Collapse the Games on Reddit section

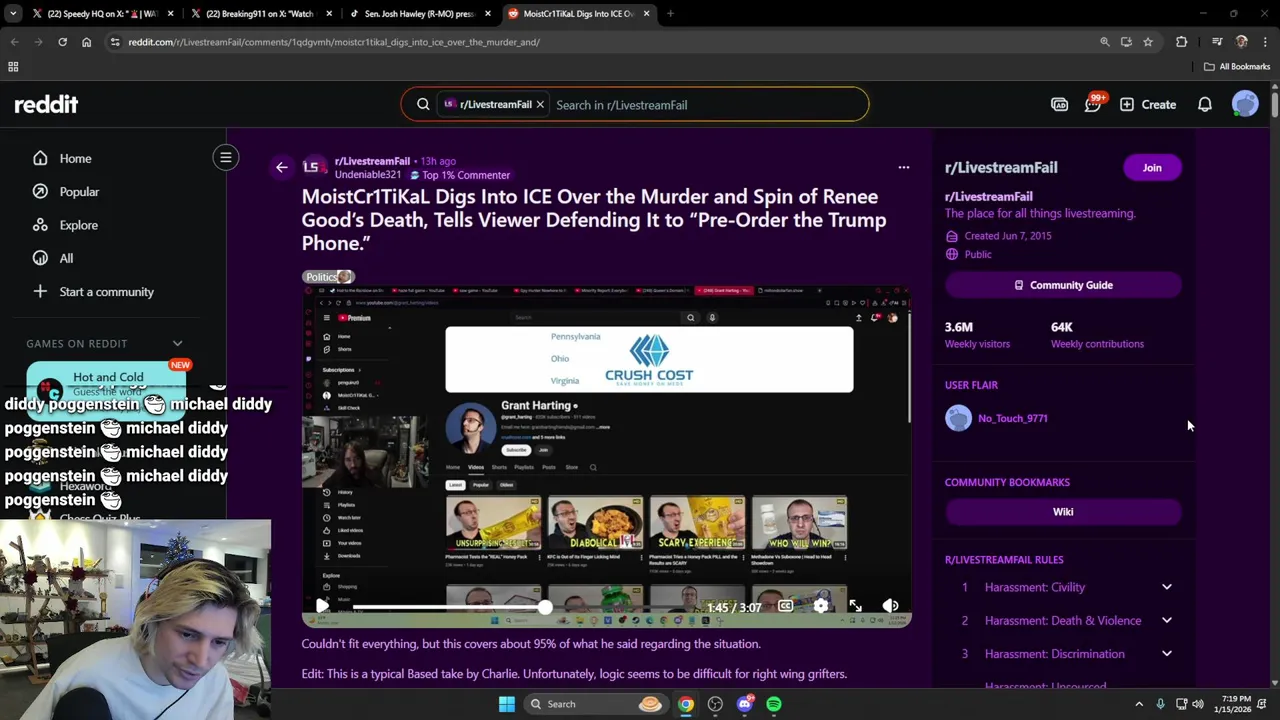(x=177, y=343)
